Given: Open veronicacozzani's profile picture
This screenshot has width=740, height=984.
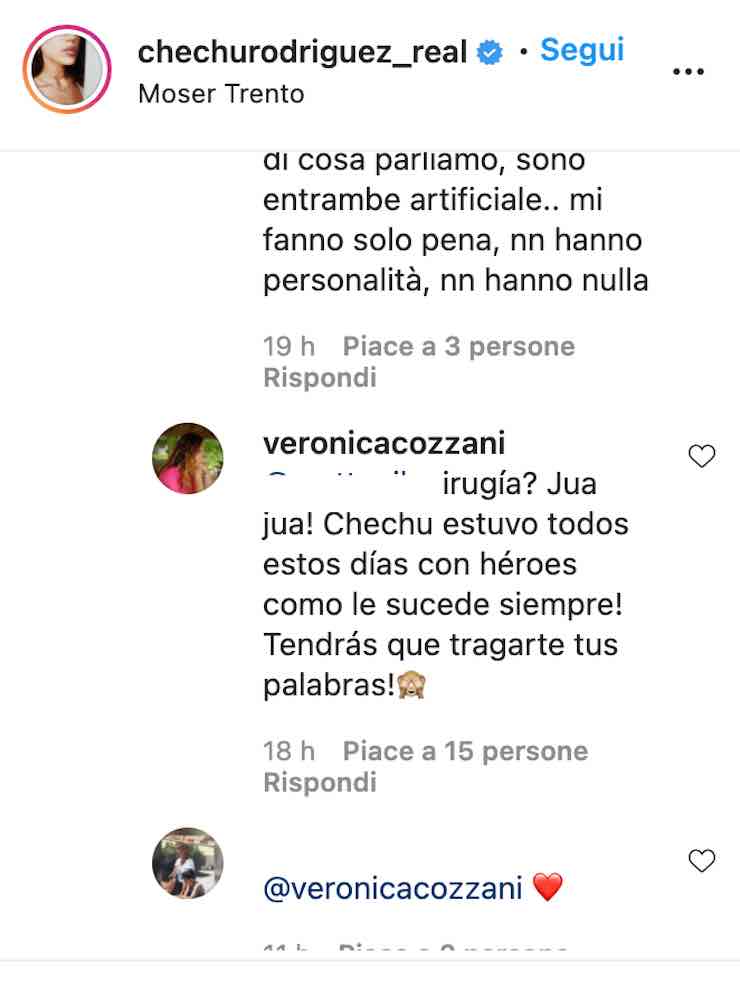Looking at the screenshot, I should coord(188,458).
